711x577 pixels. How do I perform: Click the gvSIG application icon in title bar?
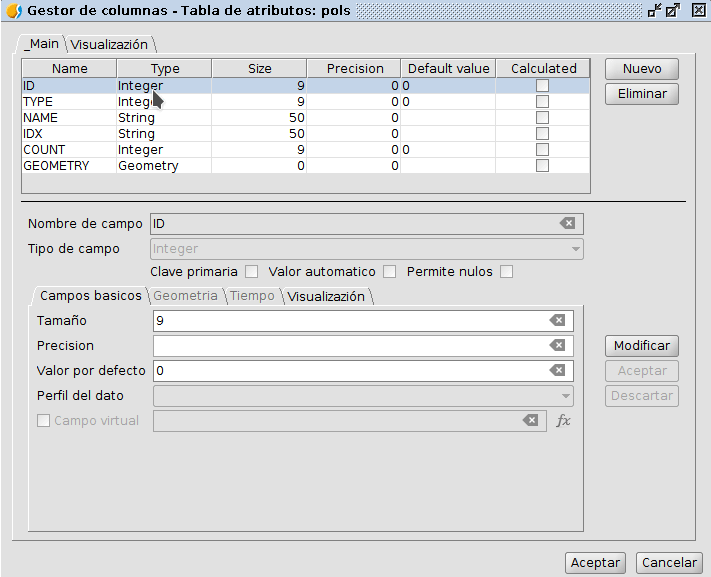[x=13, y=11]
